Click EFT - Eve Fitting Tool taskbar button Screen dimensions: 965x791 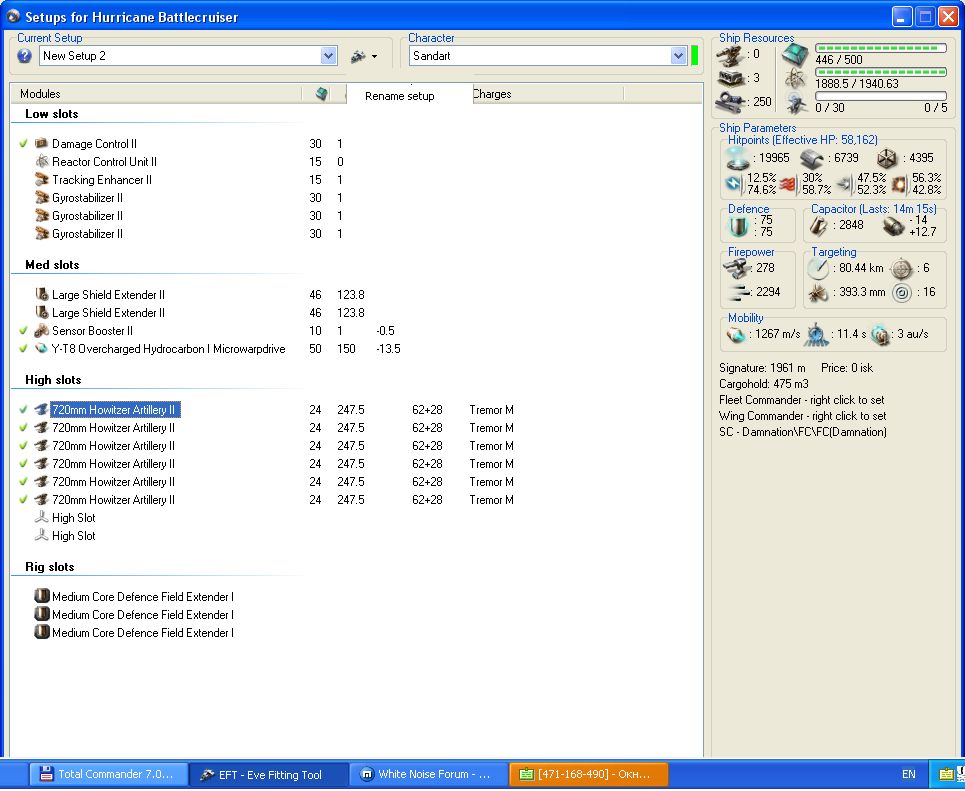268,774
